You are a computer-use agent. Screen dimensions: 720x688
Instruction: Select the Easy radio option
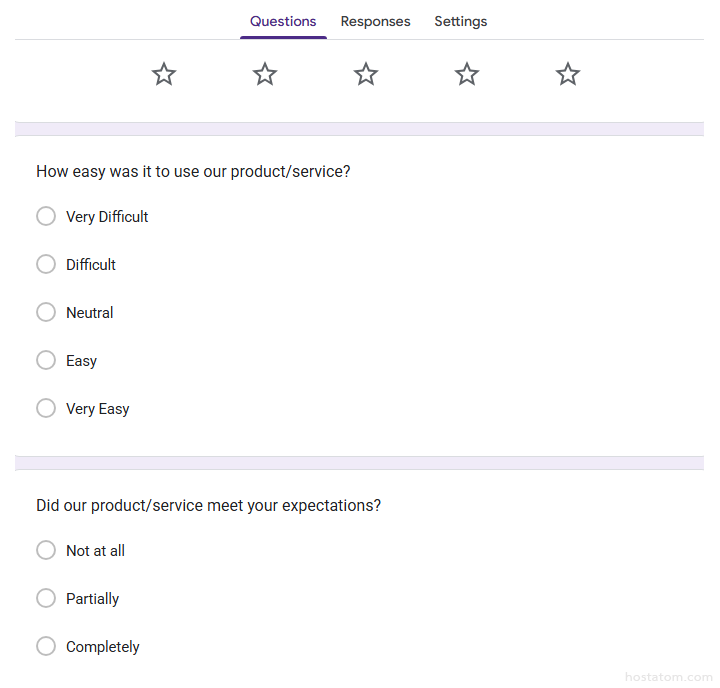click(46, 360)
